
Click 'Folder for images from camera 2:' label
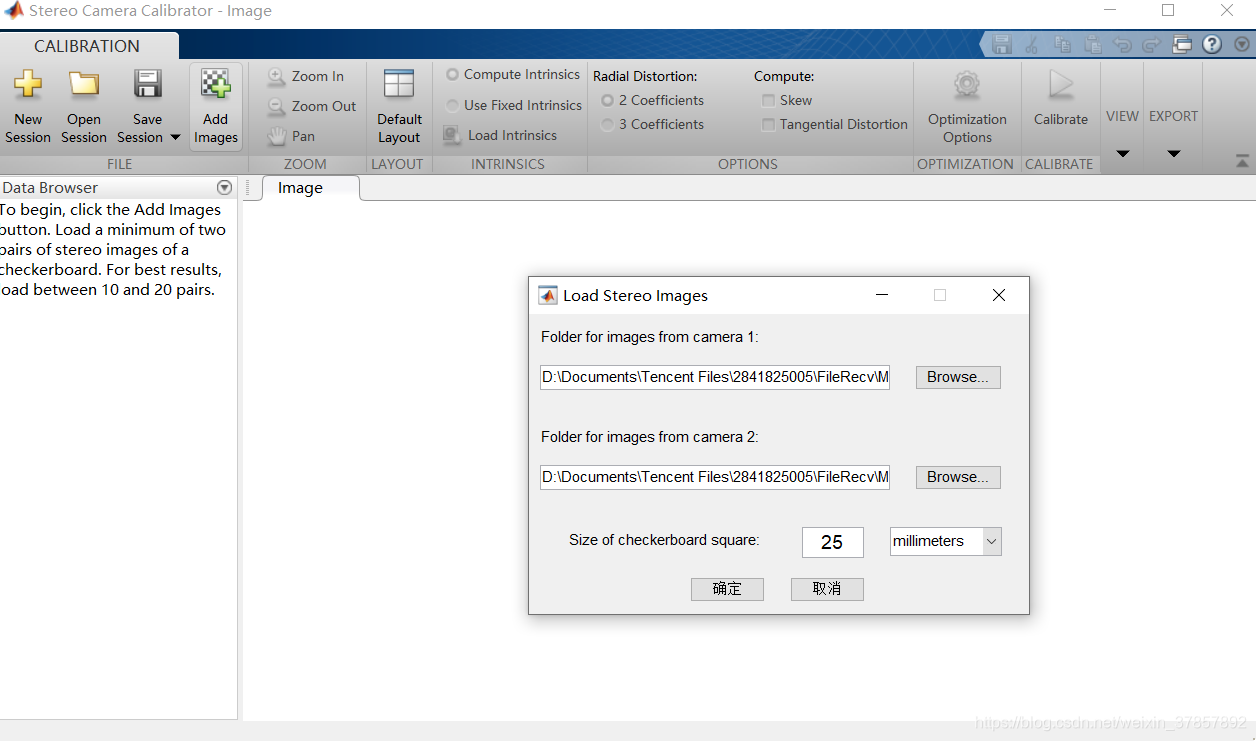(x=650, y=437)
